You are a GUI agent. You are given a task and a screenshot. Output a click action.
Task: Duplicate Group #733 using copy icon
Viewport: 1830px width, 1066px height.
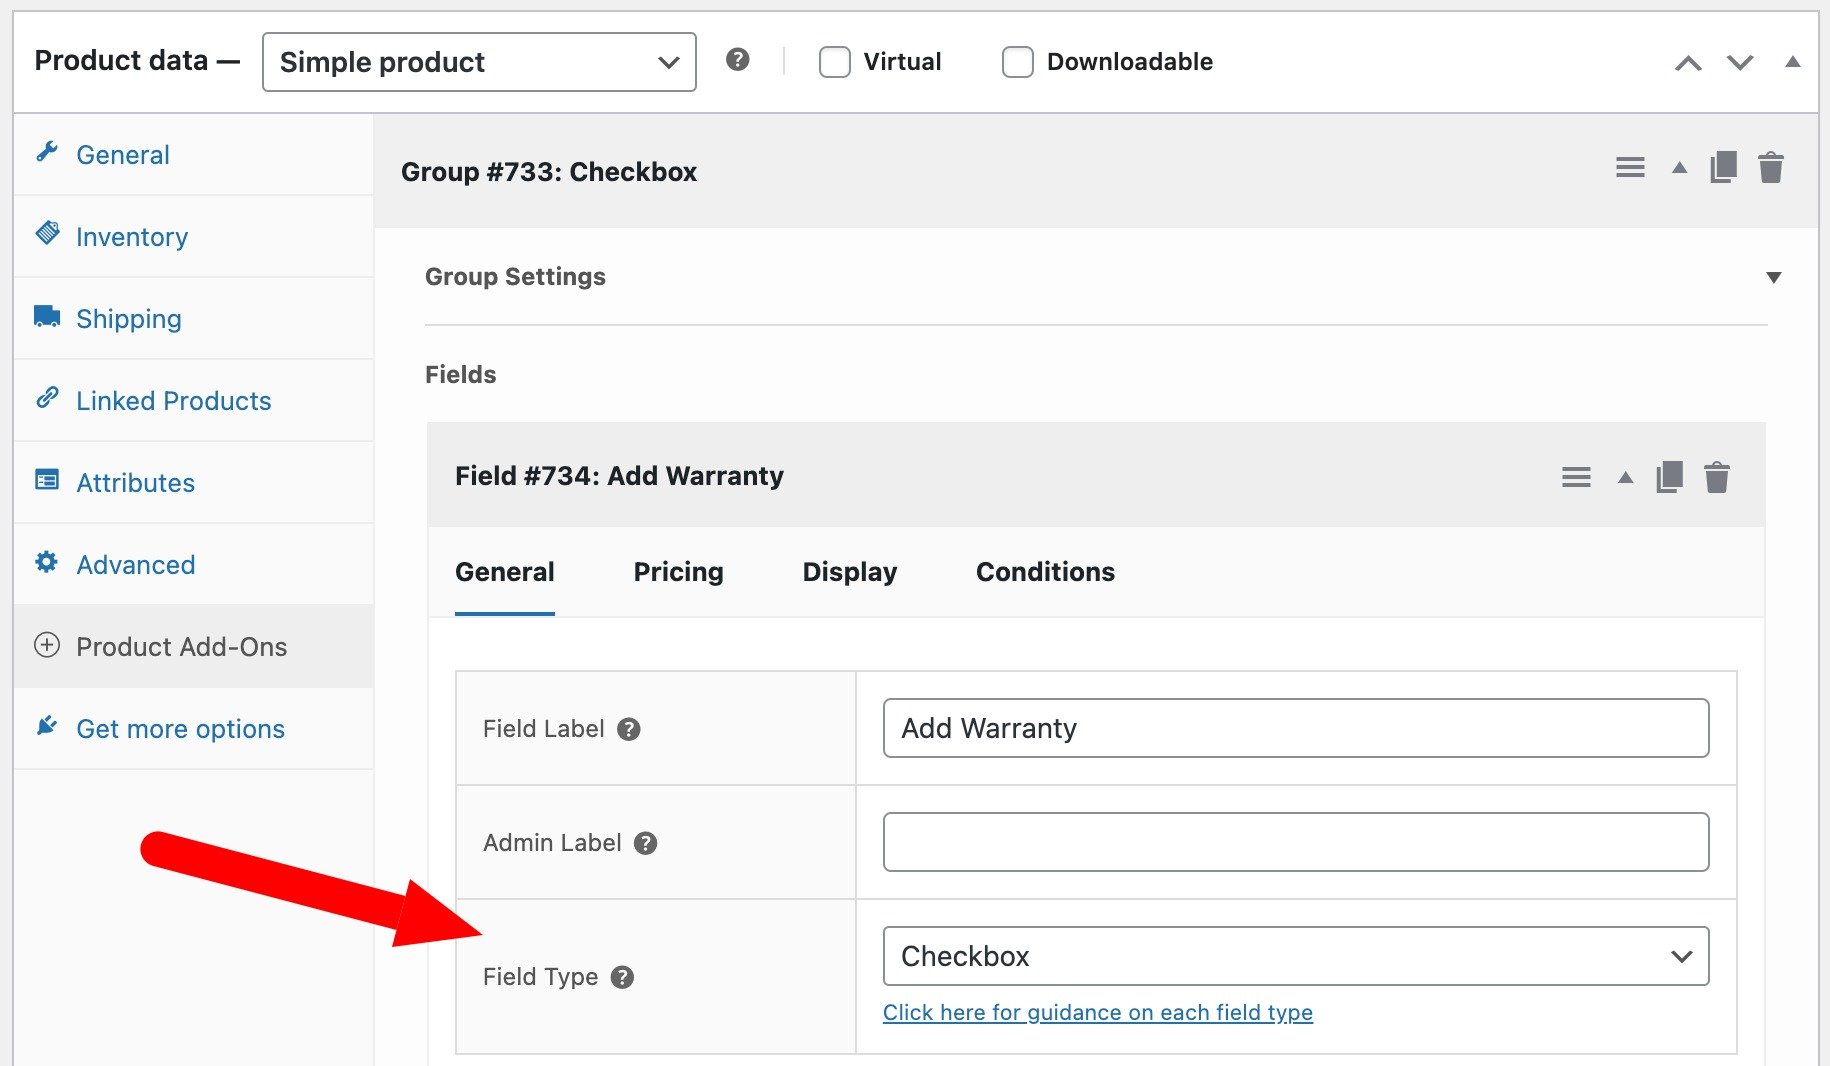(1722, 167)
